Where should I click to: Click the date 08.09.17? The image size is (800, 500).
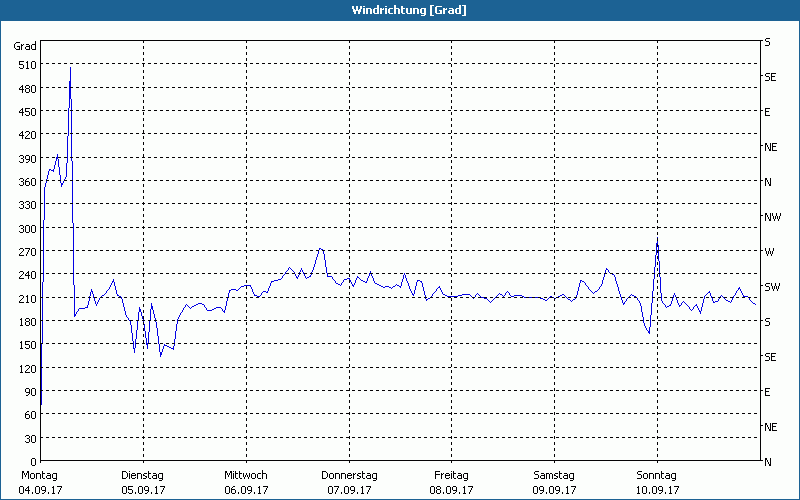coord(452,490)
